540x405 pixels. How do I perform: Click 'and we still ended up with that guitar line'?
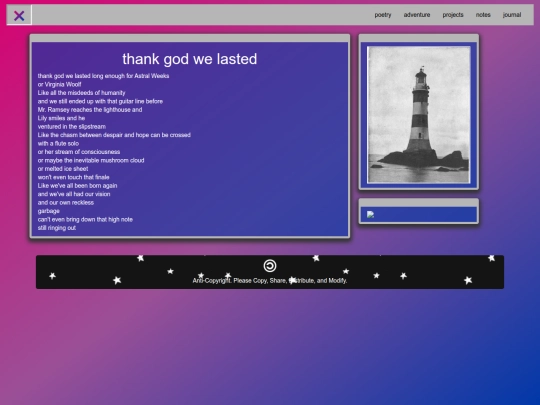pos(100,101)
